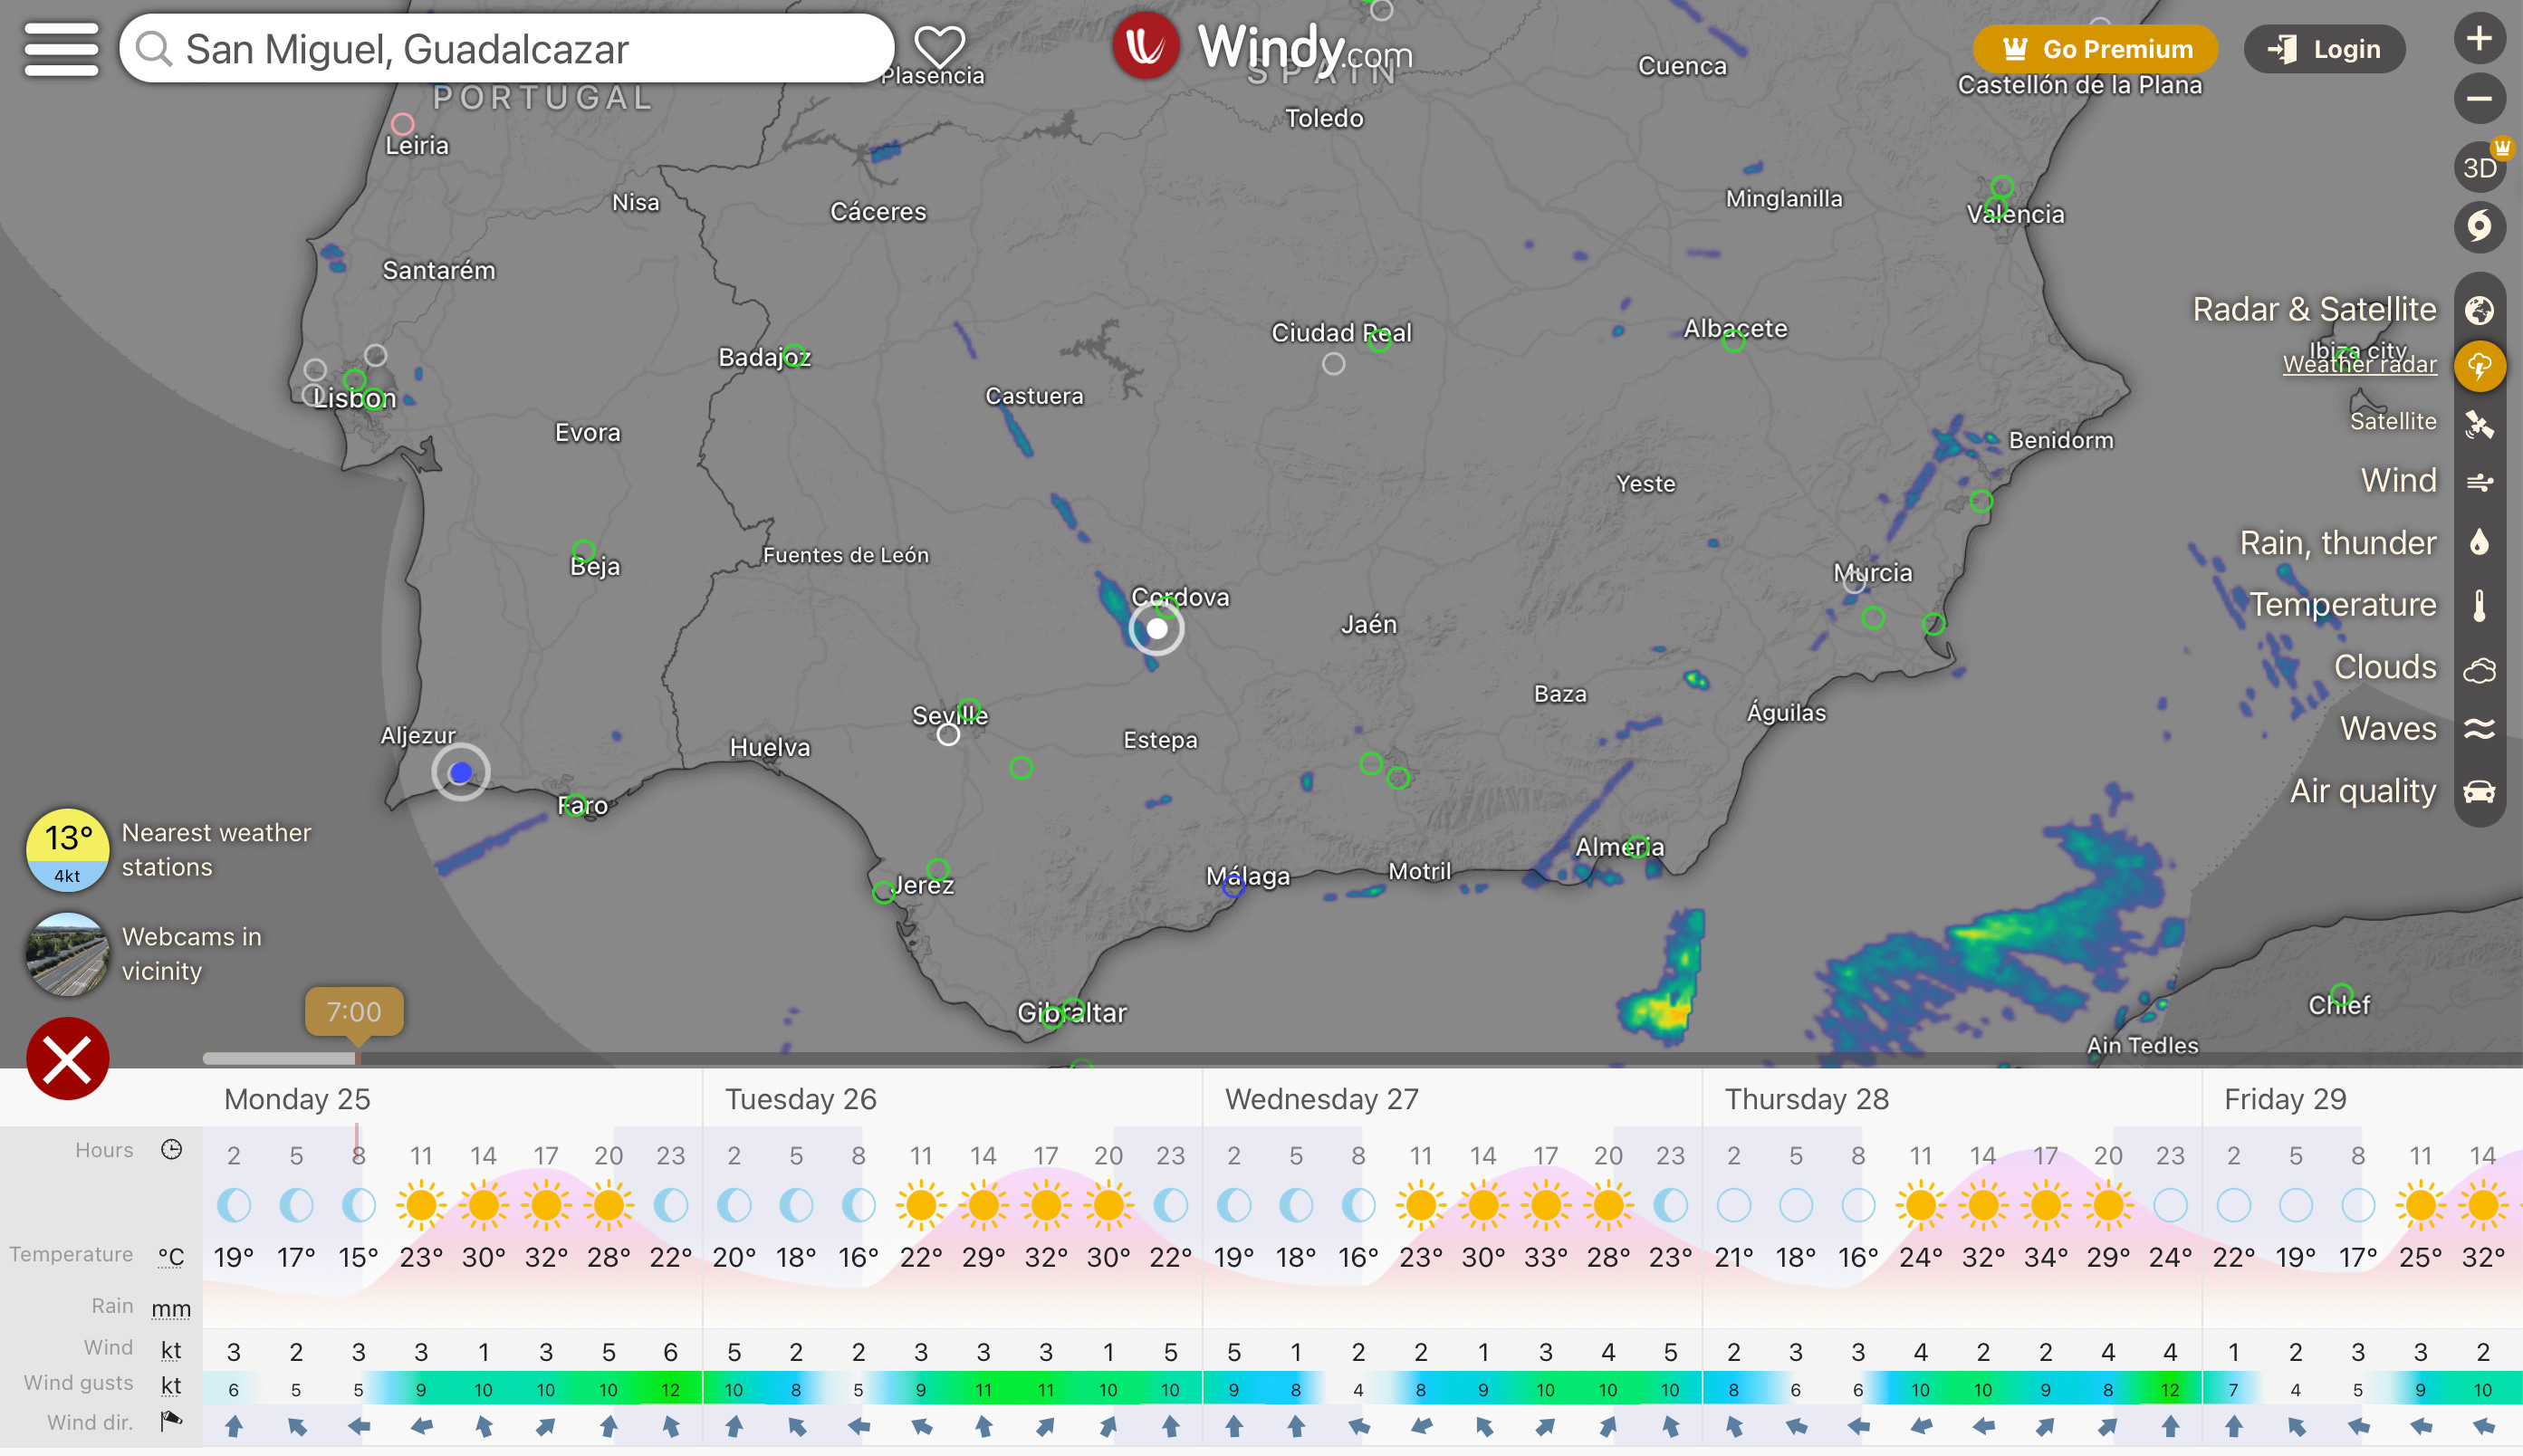Toggle wind speed unit kt
The image size is (2523, 1456).
coord(171,1351)
